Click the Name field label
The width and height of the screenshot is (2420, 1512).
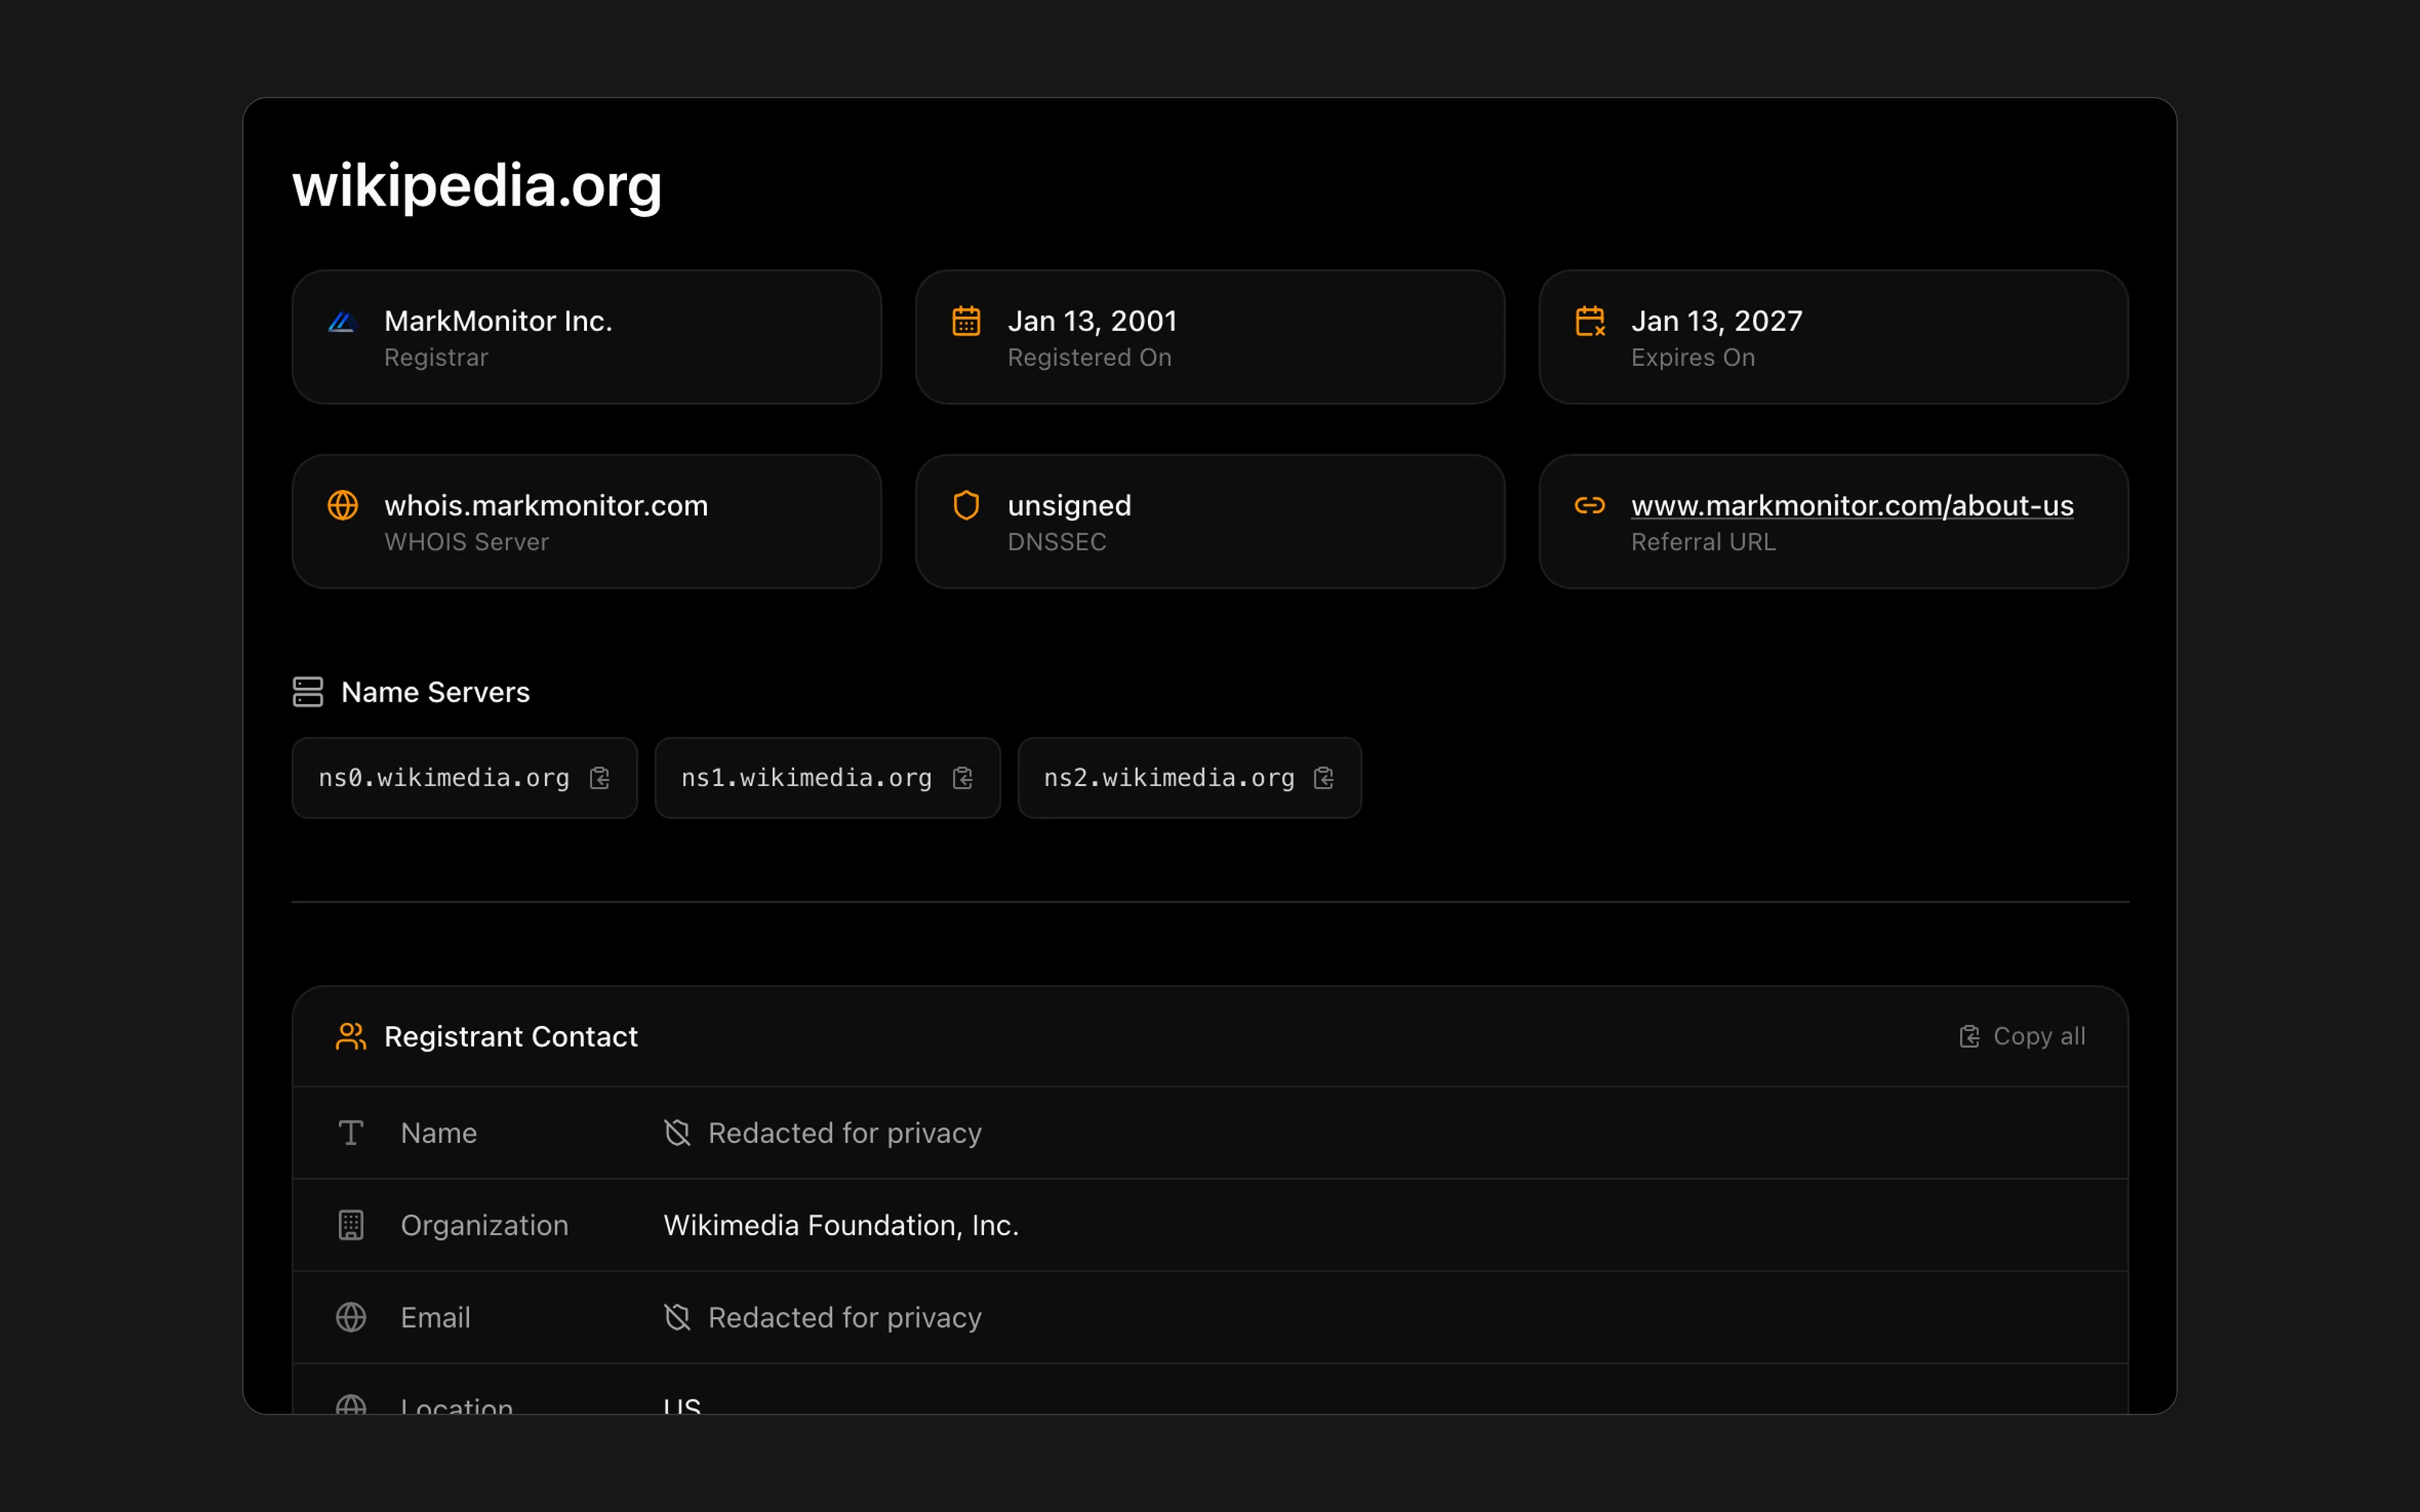pyautogui.click(x=439, y=1133)
